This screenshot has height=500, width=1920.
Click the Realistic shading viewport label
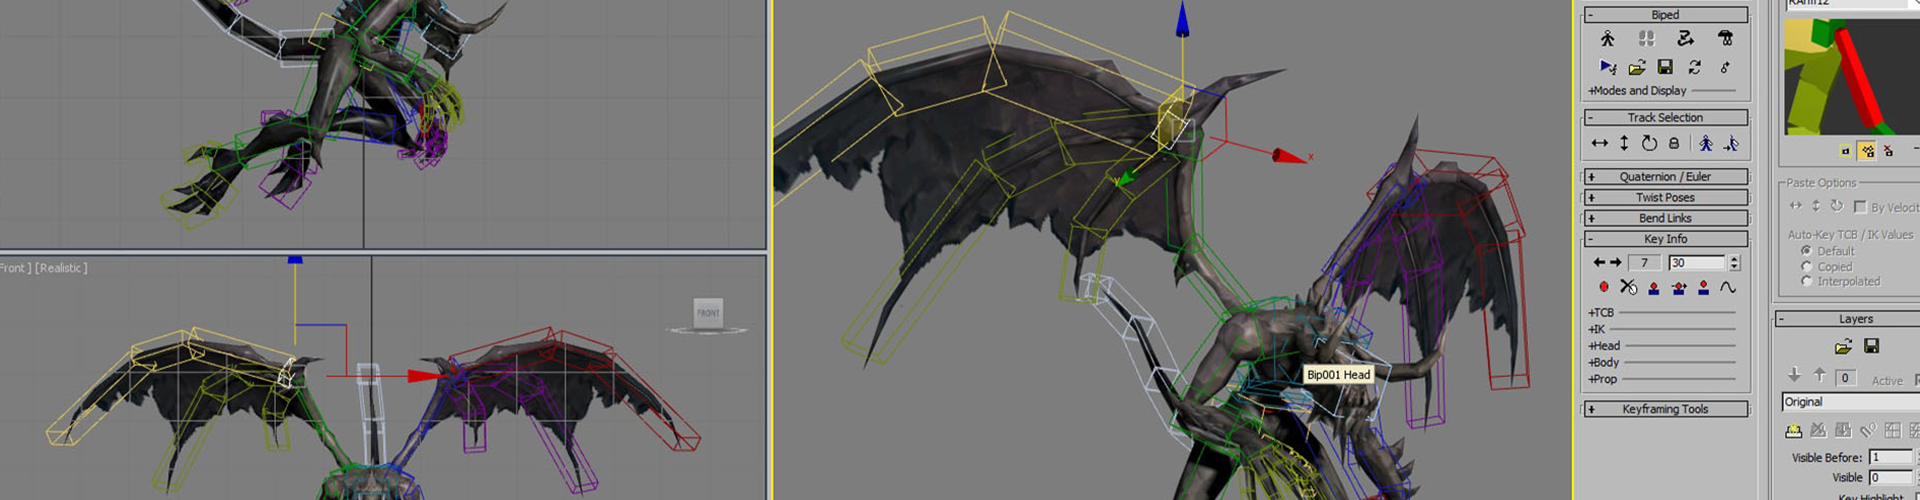tap(61, 268)
